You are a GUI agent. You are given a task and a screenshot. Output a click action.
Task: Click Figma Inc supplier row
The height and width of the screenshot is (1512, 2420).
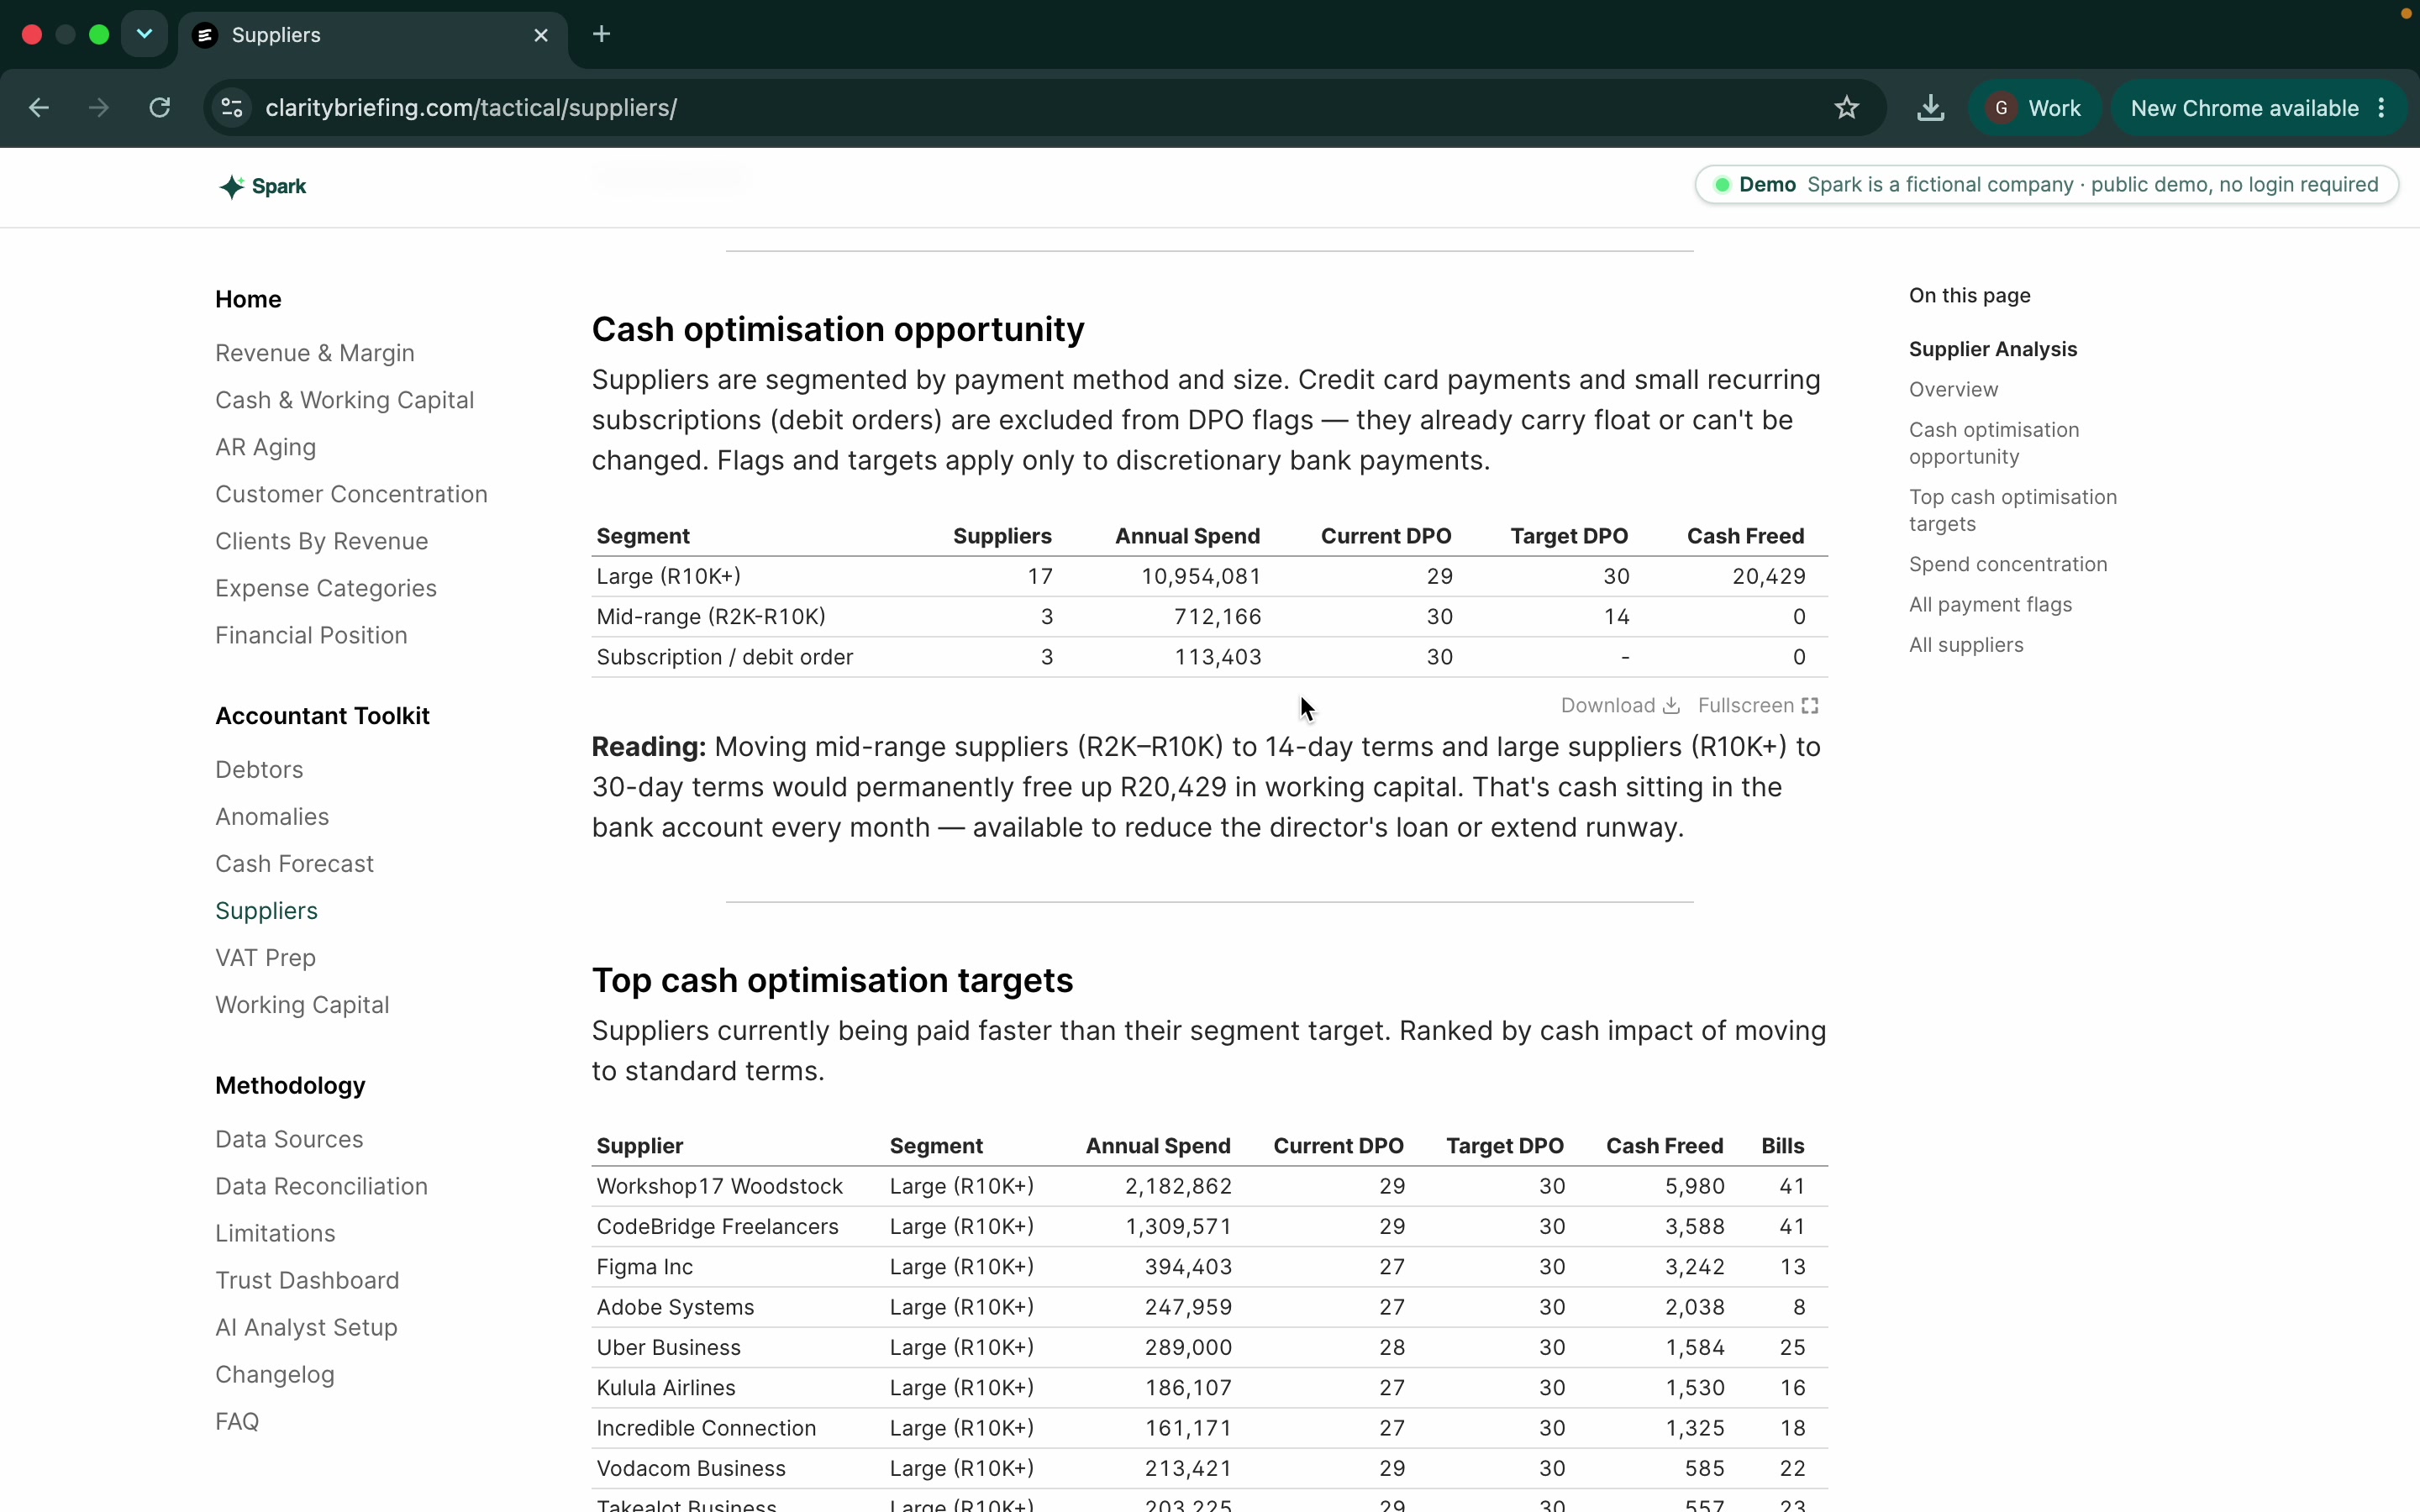click(x=1209, y=1267)
